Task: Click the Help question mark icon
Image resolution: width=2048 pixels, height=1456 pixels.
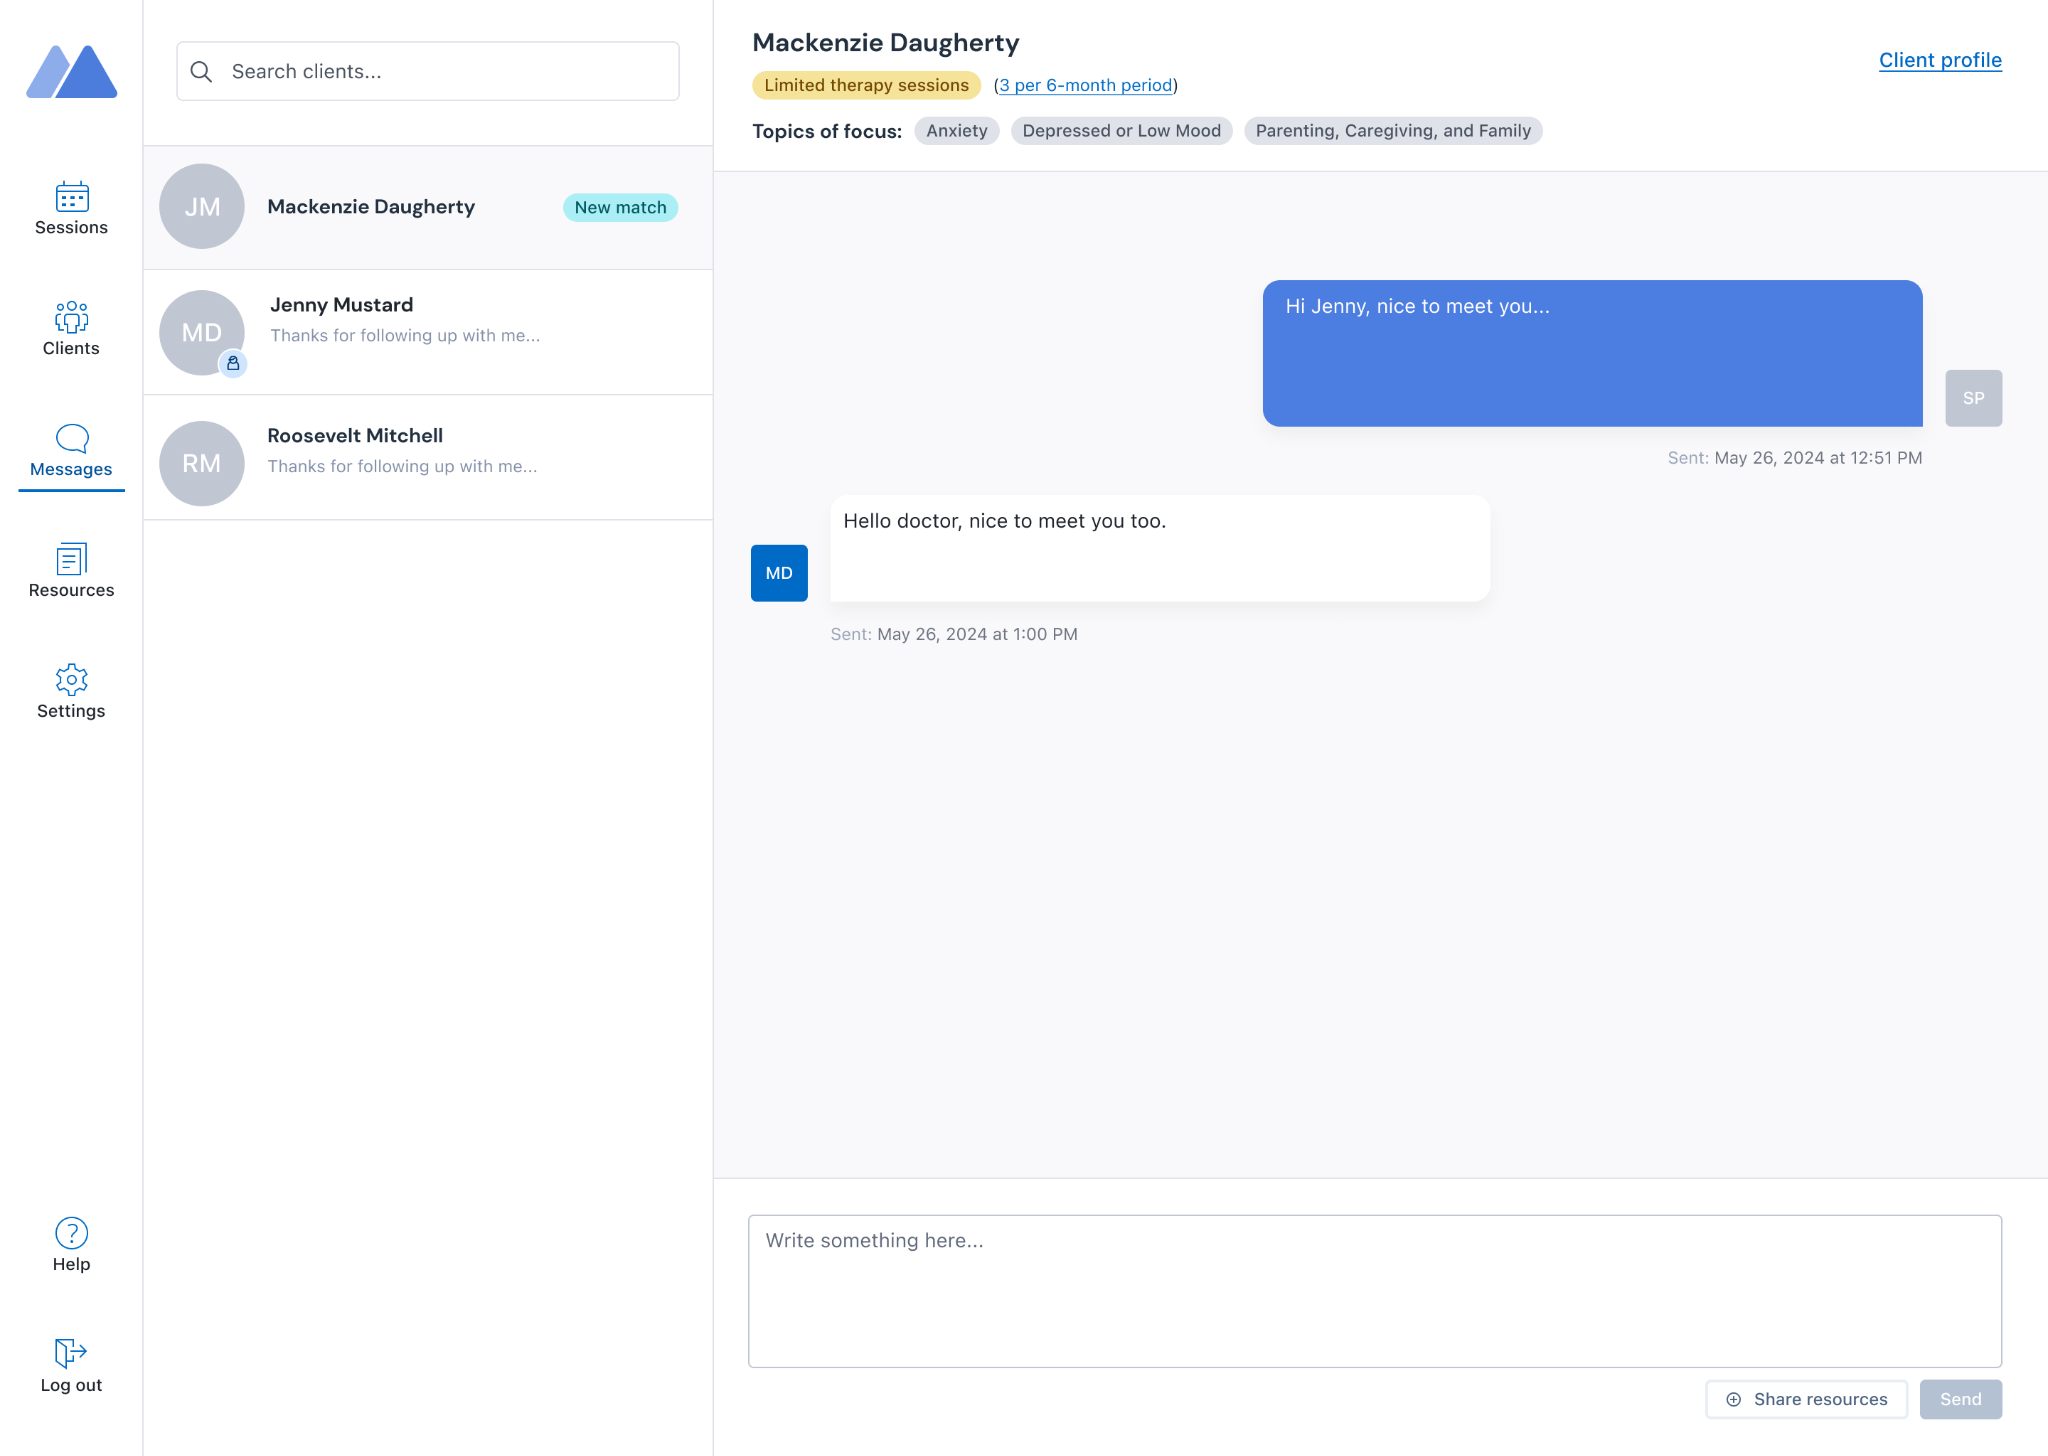Action: tap(71, 1233)
